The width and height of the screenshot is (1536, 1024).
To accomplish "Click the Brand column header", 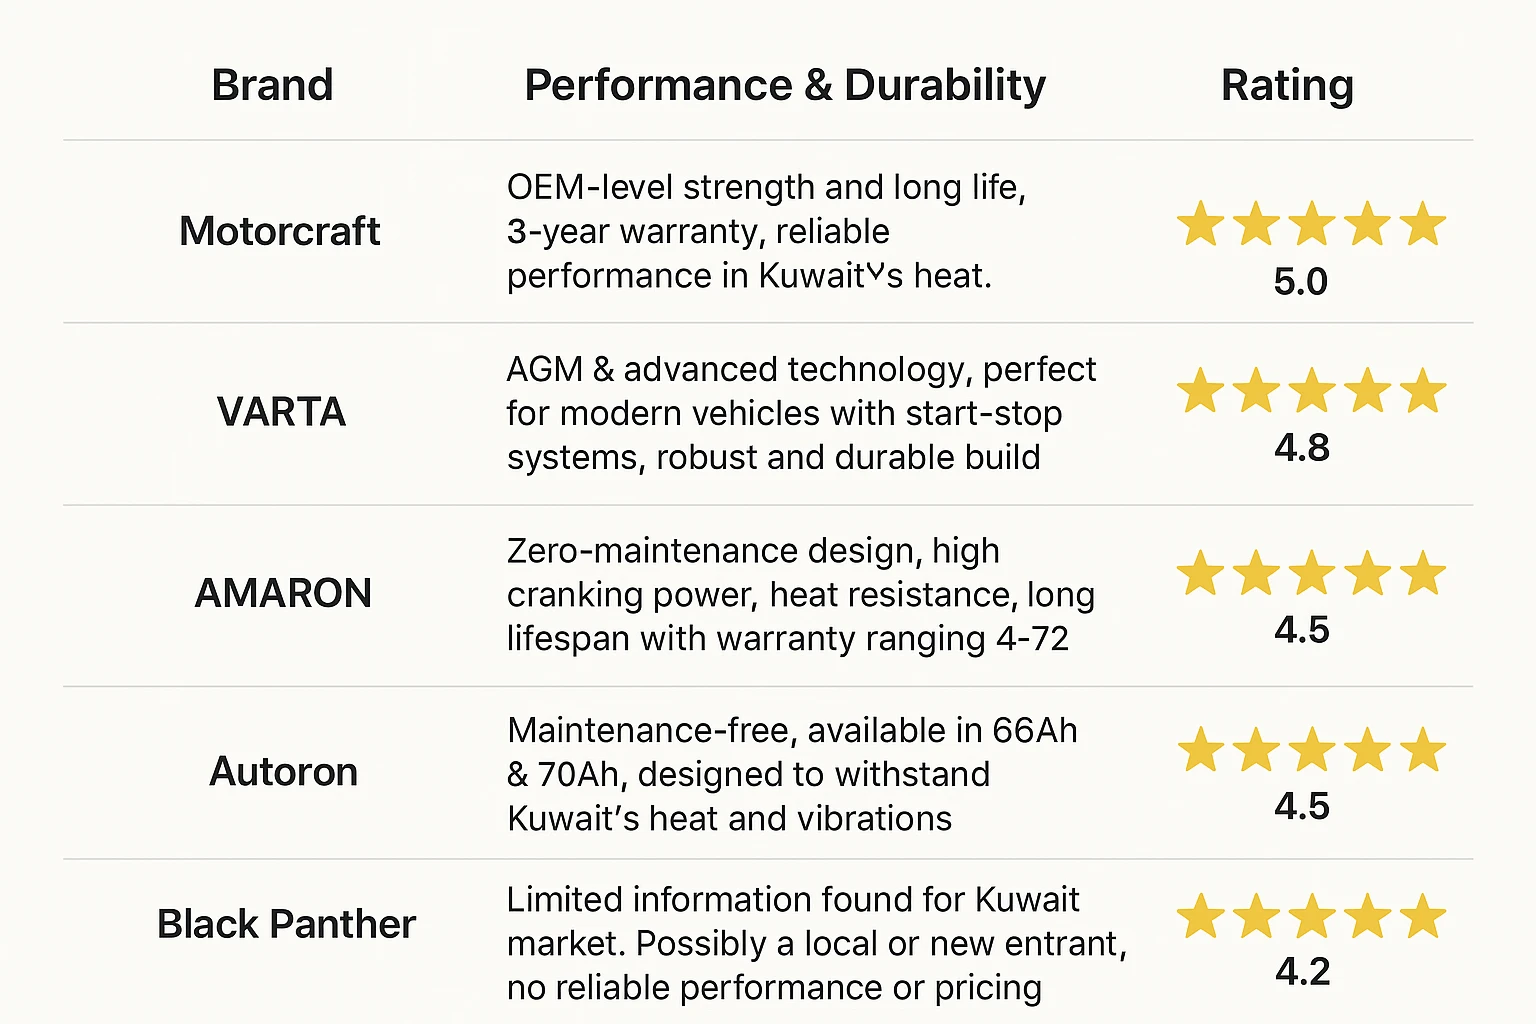I will [x=272, y=85].
